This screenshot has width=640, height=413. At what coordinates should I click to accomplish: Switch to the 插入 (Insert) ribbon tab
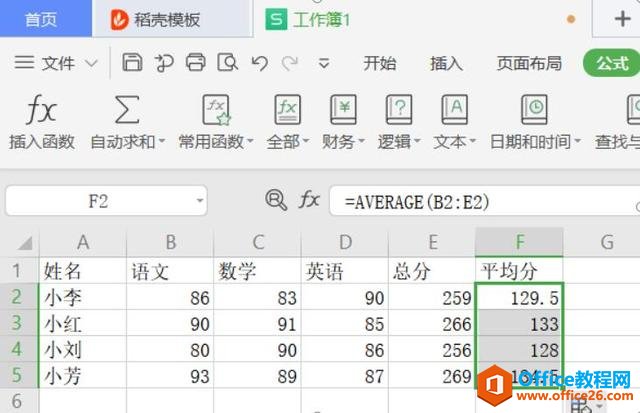tap(446, 63)
